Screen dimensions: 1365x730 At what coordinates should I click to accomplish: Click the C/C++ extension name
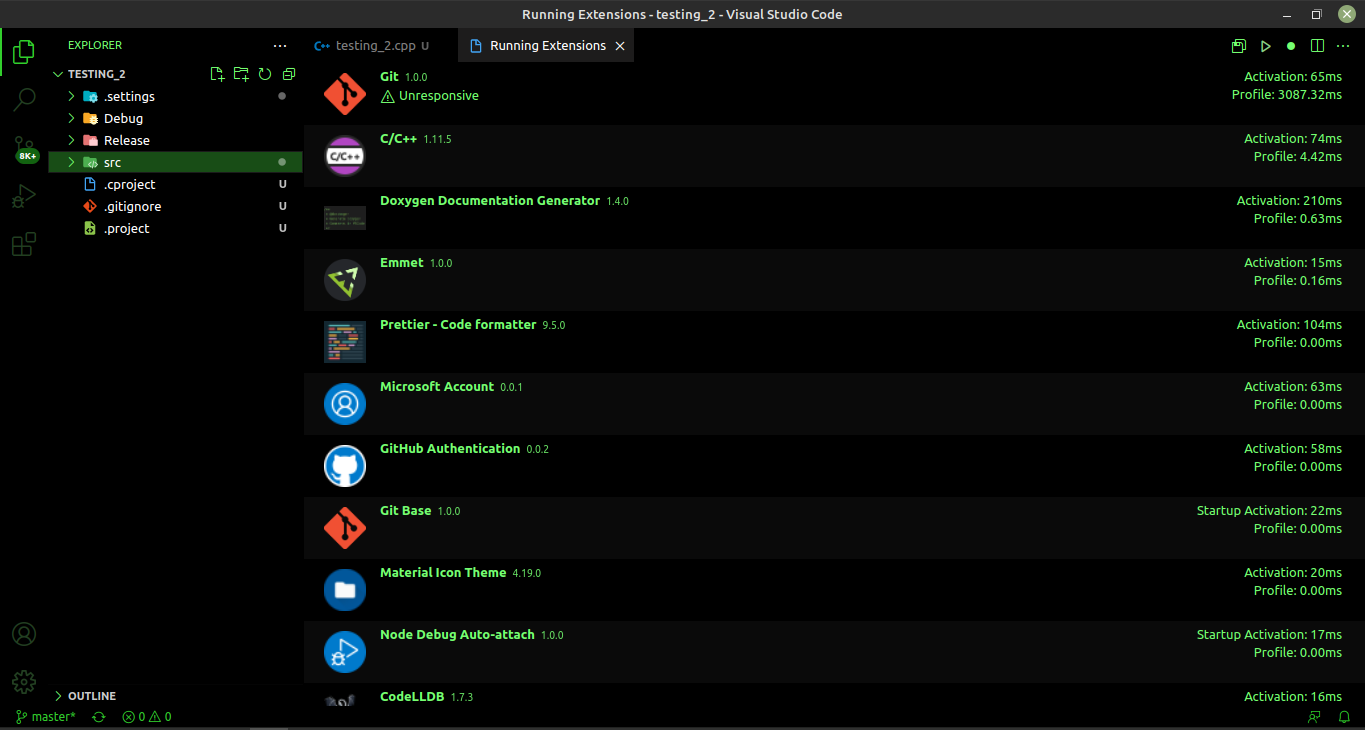click(x=398, y=139)
